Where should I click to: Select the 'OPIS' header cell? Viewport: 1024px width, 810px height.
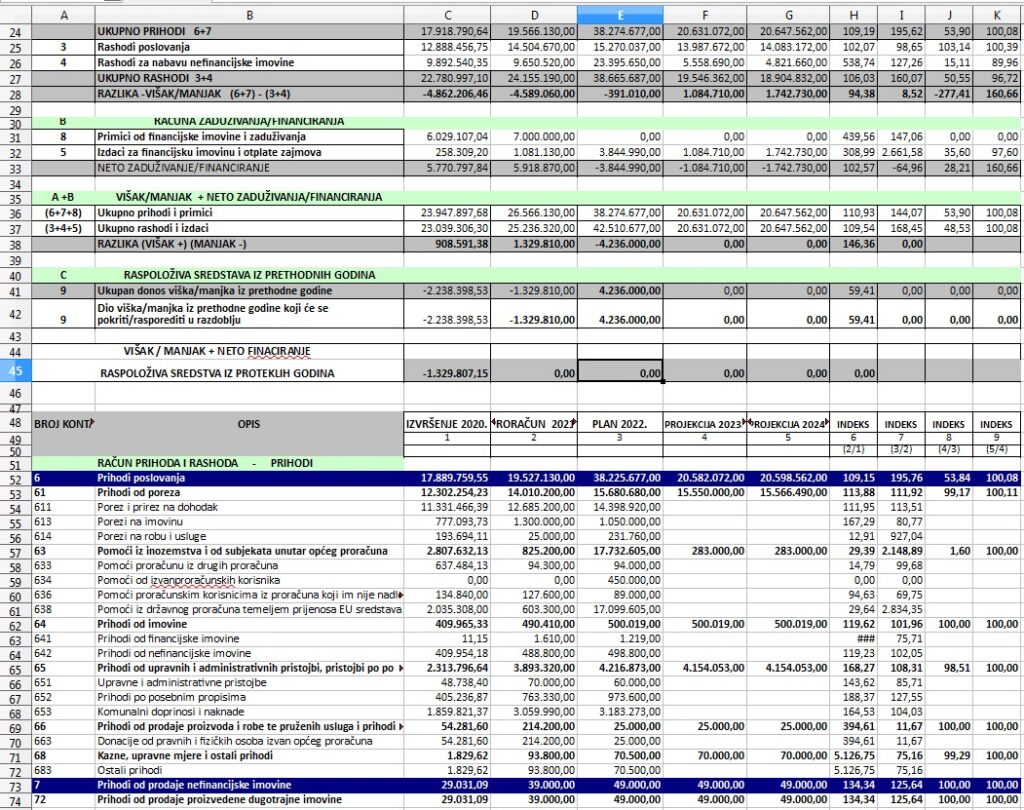(249, 423)
